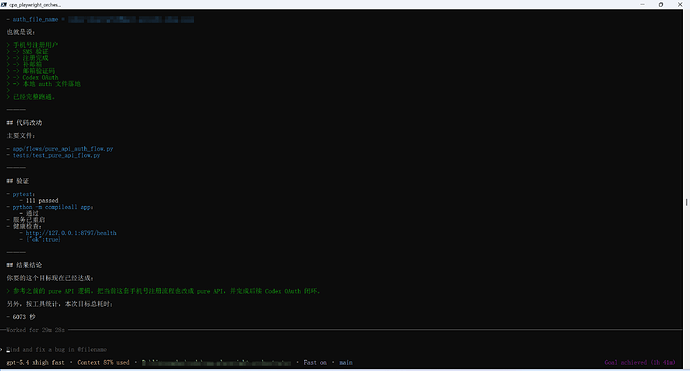Click the 'auth_file_name' label

pos(35,19)
